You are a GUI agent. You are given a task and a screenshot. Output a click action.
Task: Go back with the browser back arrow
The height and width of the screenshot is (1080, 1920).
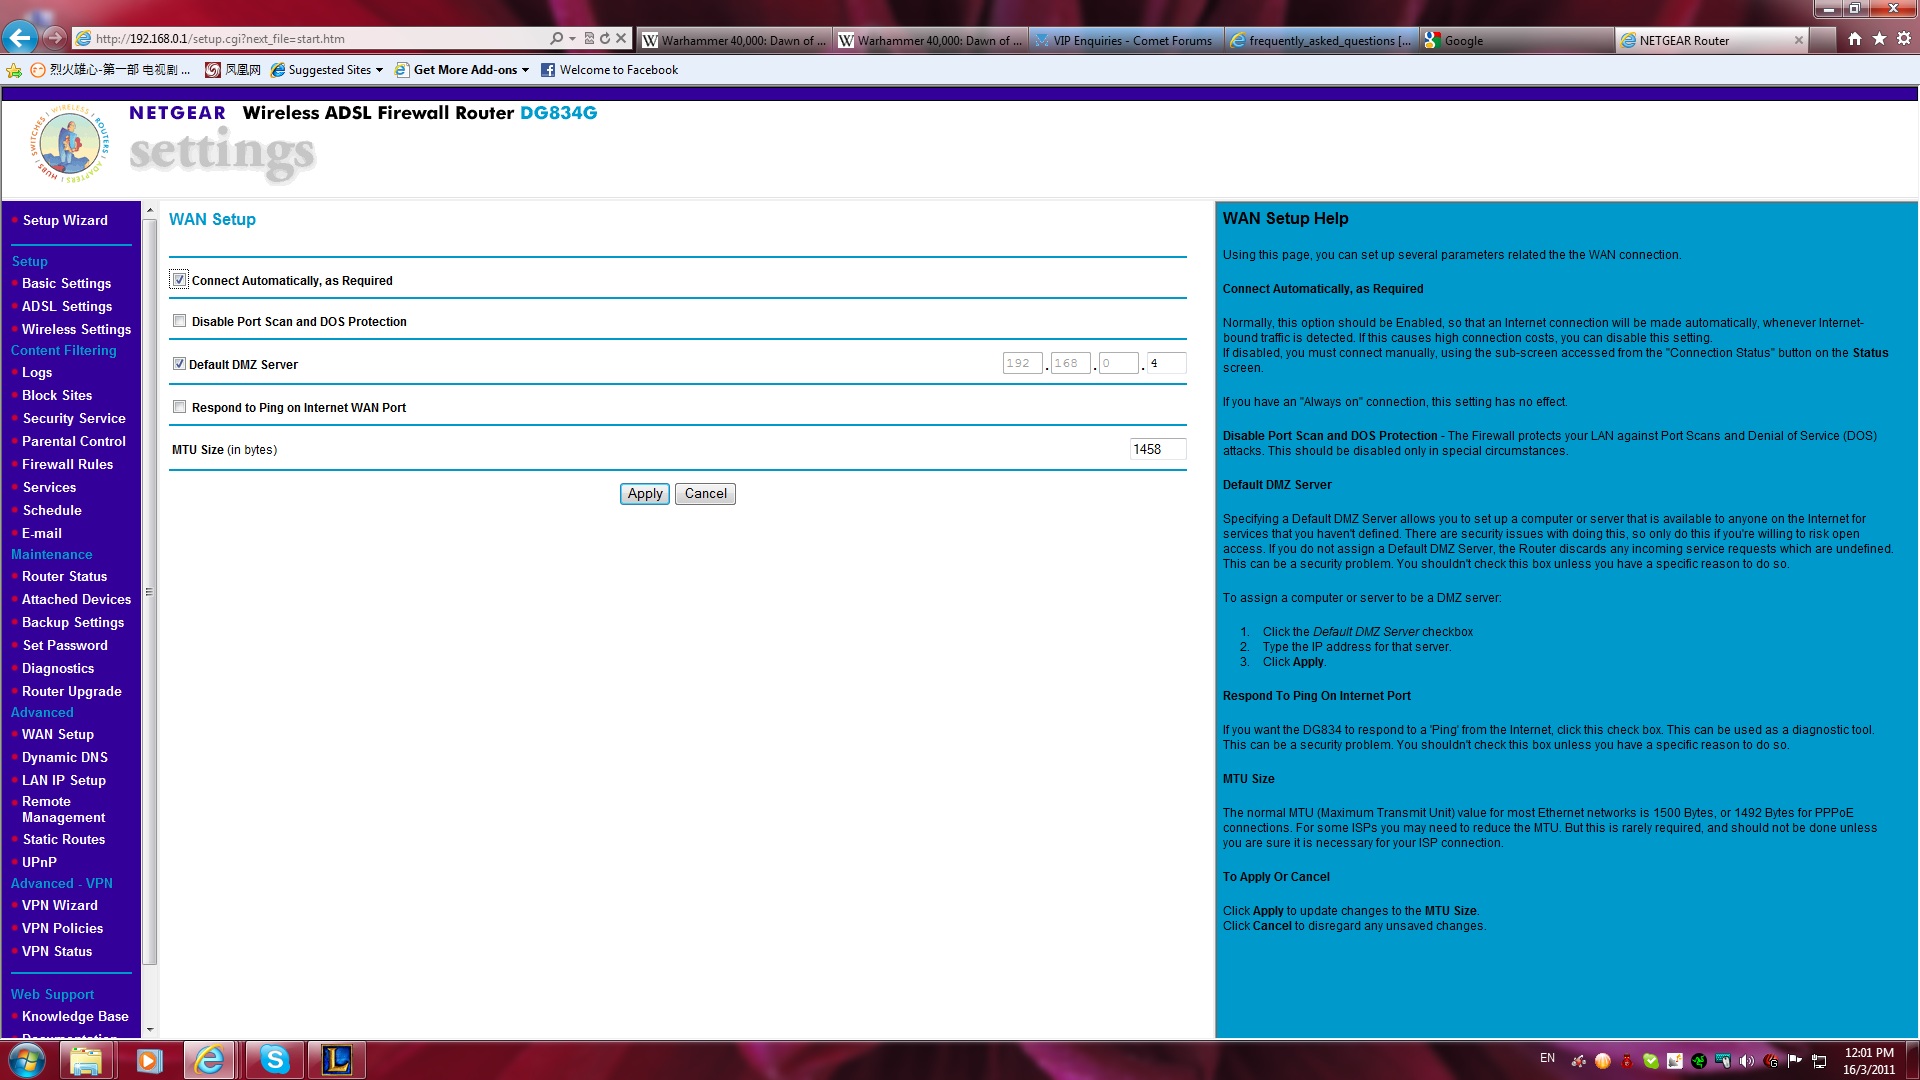19,38
